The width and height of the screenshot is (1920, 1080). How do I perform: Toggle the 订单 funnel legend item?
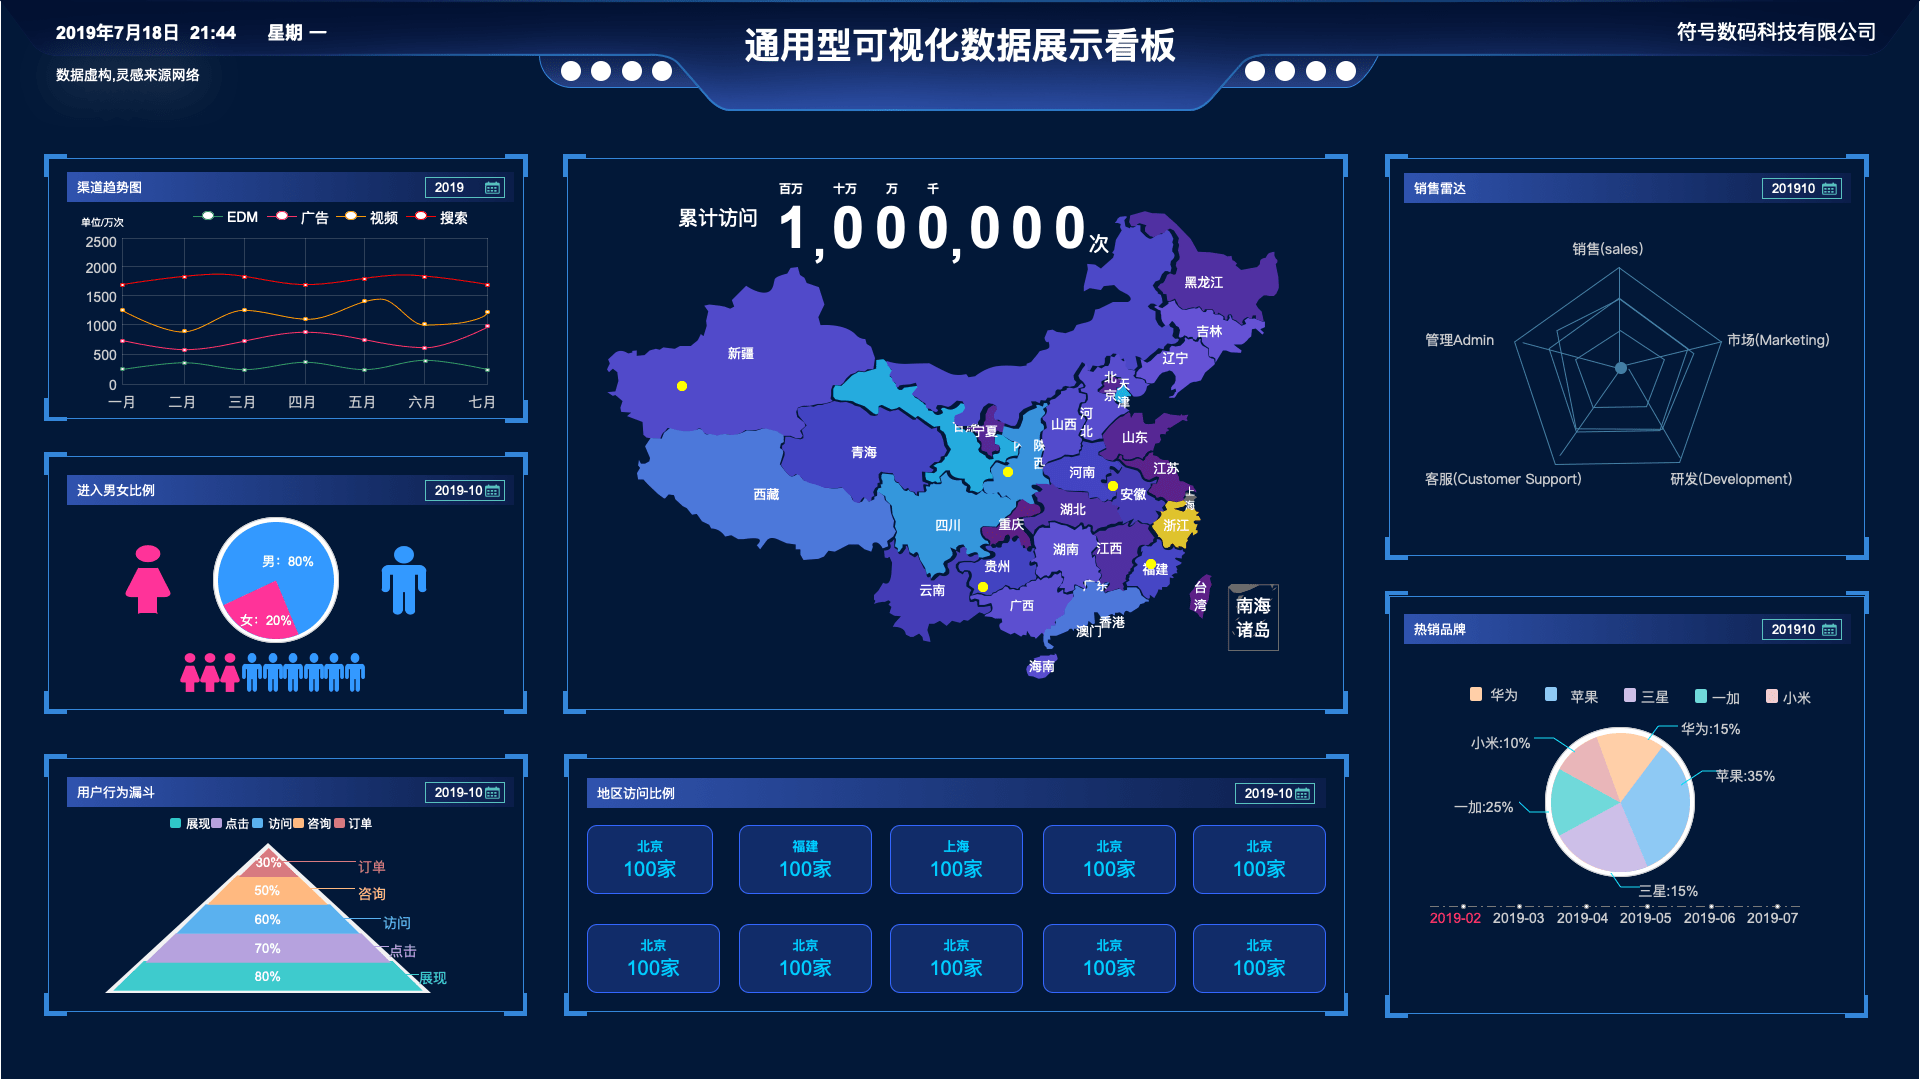(353, 824)
